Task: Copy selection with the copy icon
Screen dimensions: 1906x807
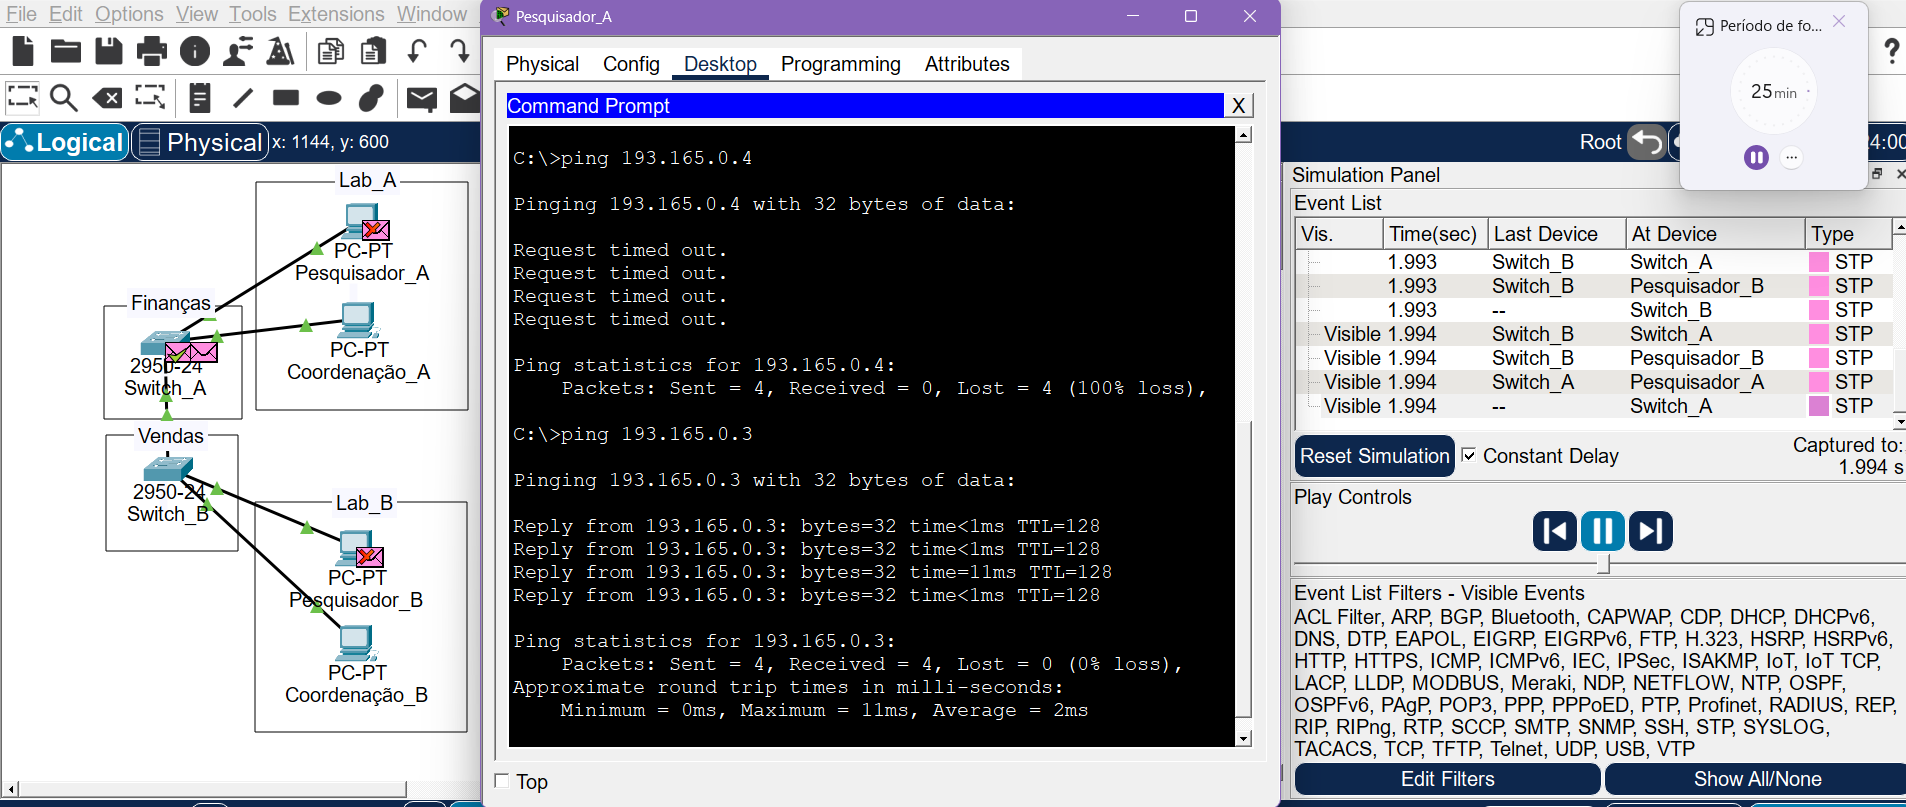Action: (x=330, y=50)
